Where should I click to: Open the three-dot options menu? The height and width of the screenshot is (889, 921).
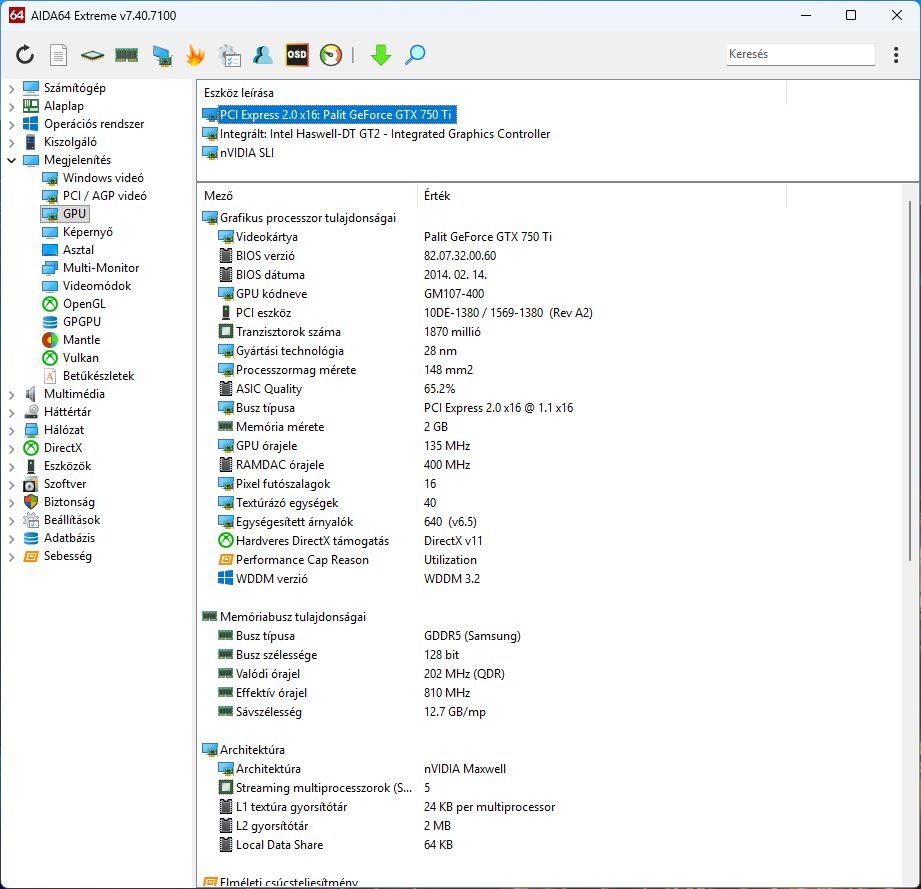896,55
